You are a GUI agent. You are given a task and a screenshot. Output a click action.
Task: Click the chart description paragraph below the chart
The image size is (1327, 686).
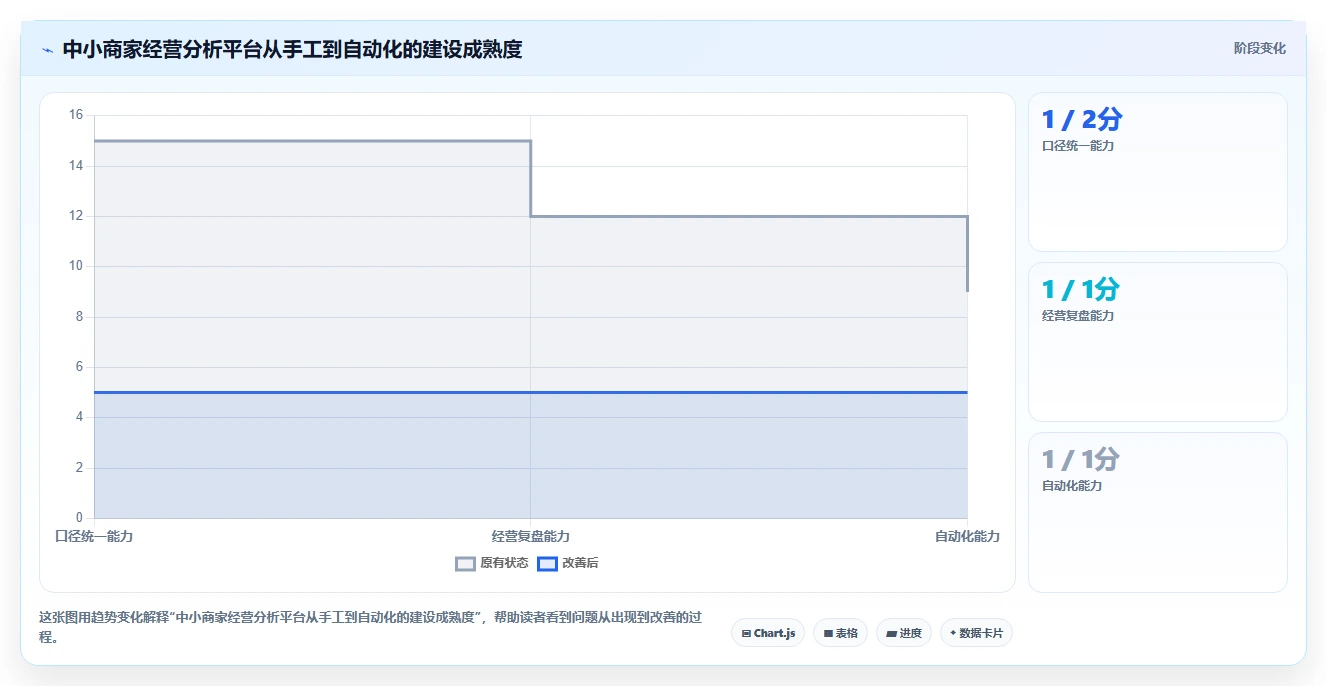pyautogui.click(x=370, y=628)
